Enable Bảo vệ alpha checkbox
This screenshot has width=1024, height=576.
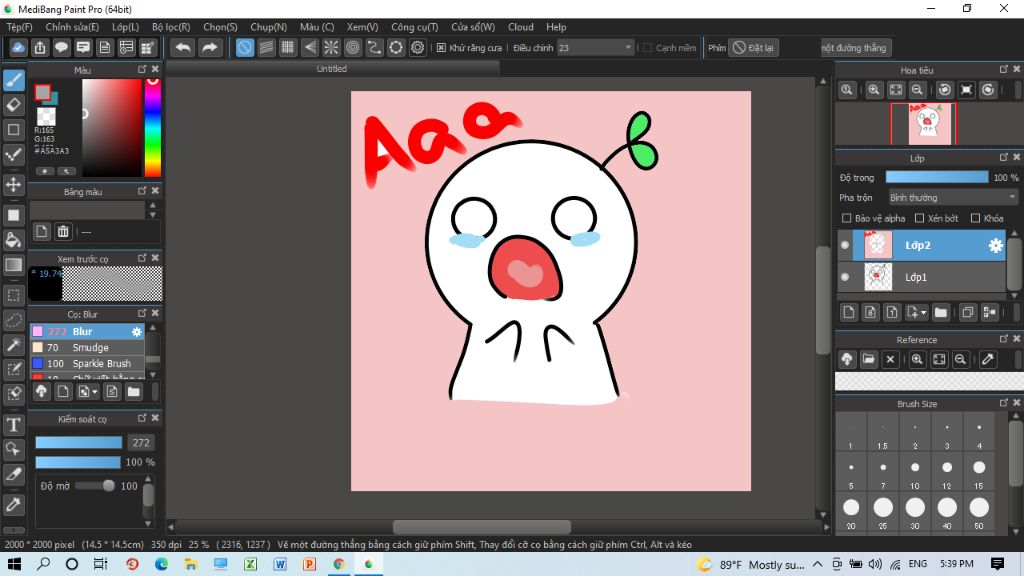click(846, 218)
